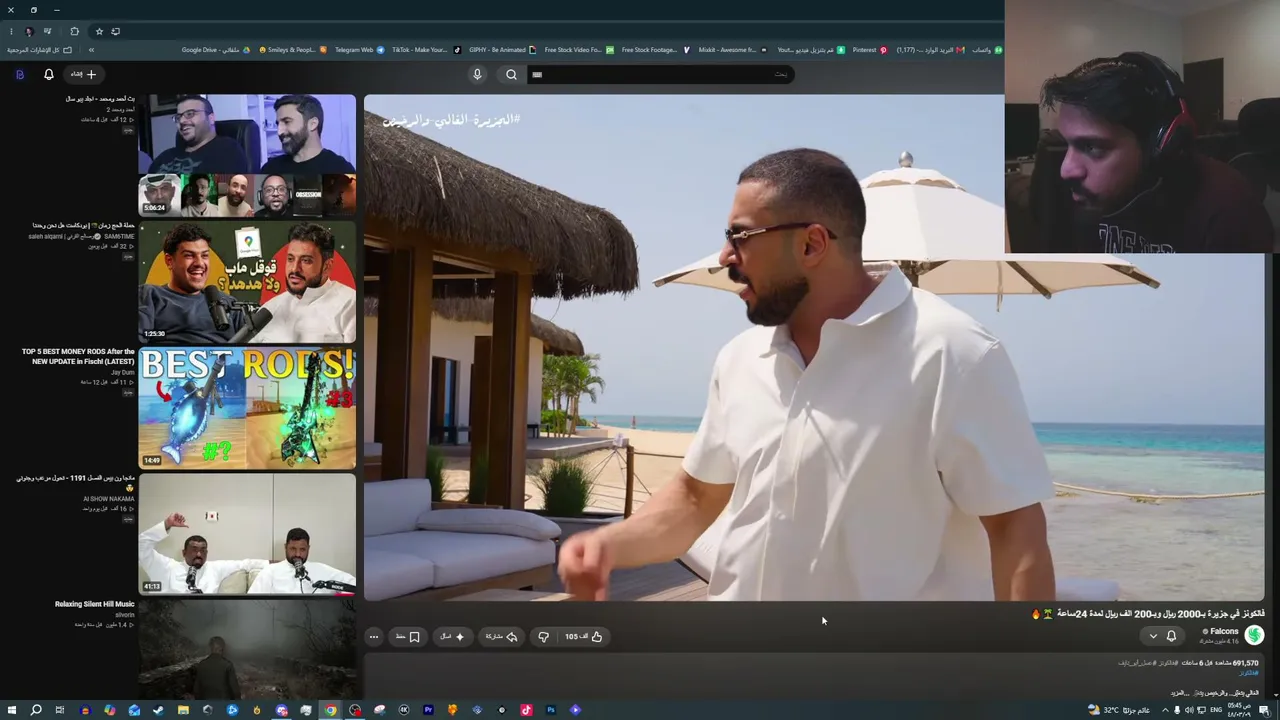Open the weather 32°C taskbar widget
Image resolution: width=1280 pixels, height=720 pixels.
(x=1120, y=710)
